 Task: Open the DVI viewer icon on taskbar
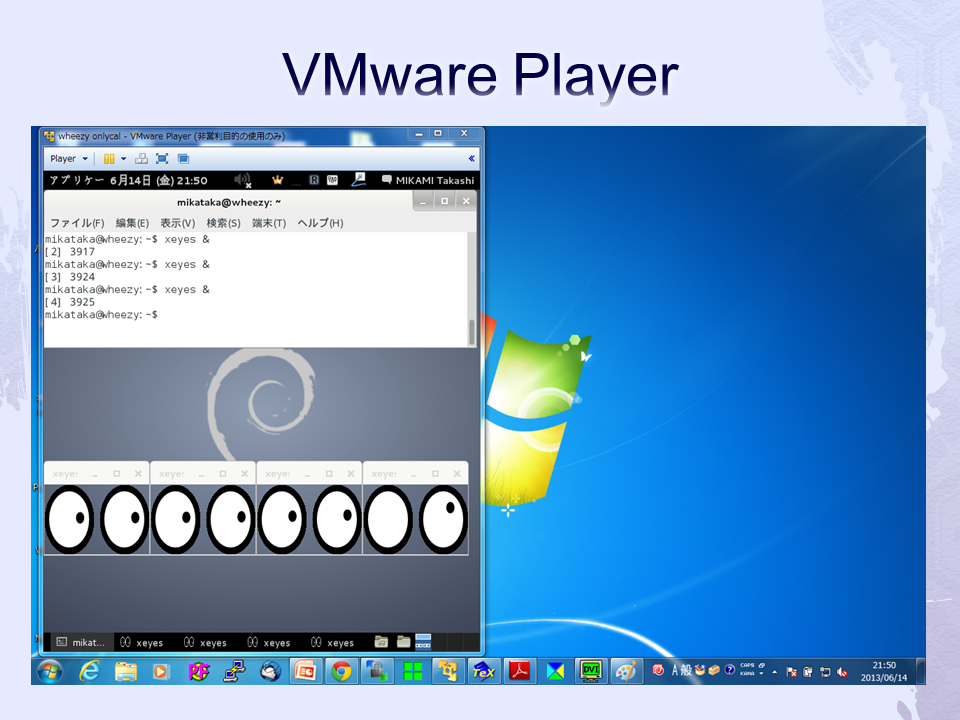tap(591, 672)
